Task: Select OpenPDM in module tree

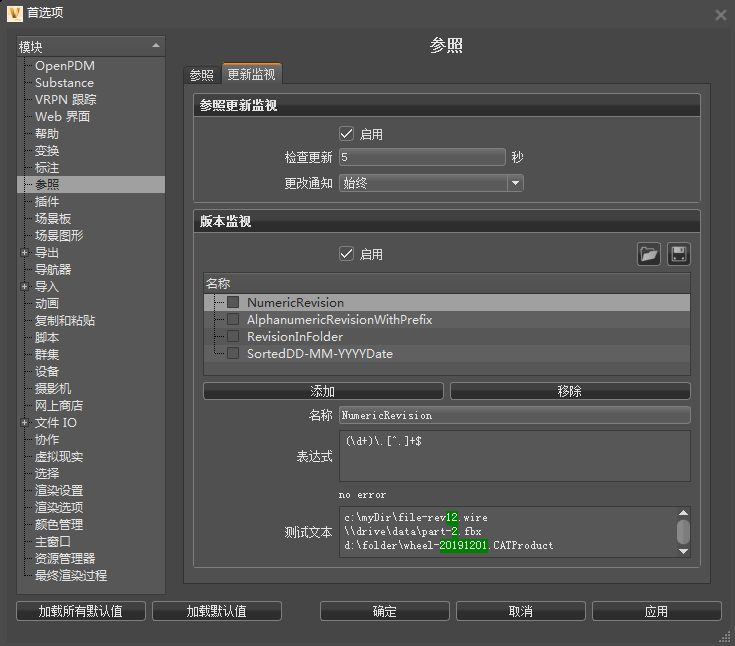Action: click(x=65, y=66)
